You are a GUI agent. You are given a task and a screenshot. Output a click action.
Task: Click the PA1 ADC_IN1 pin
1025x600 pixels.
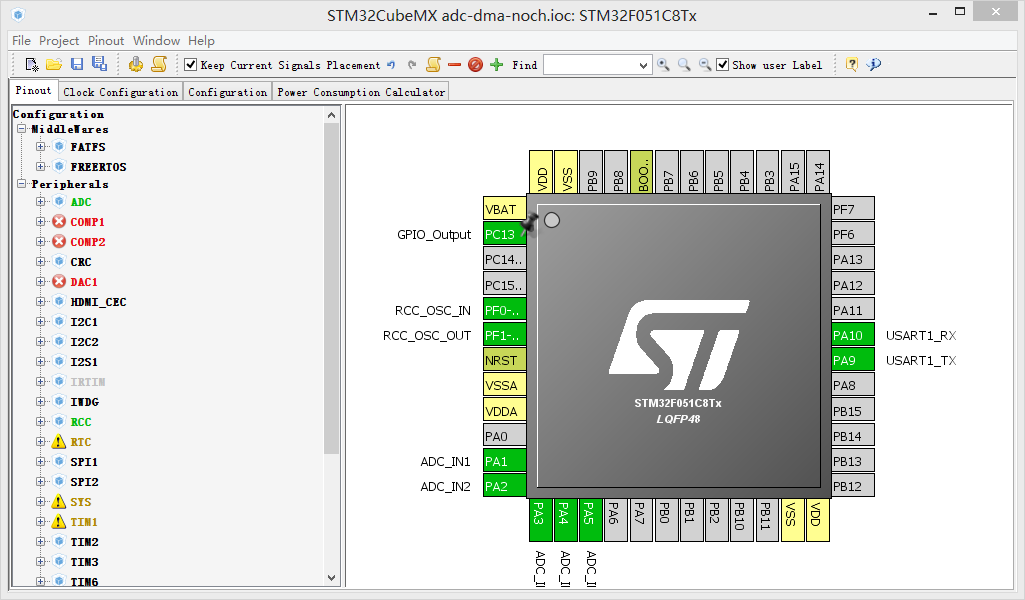pyautogui.click(x=504, y=461)
